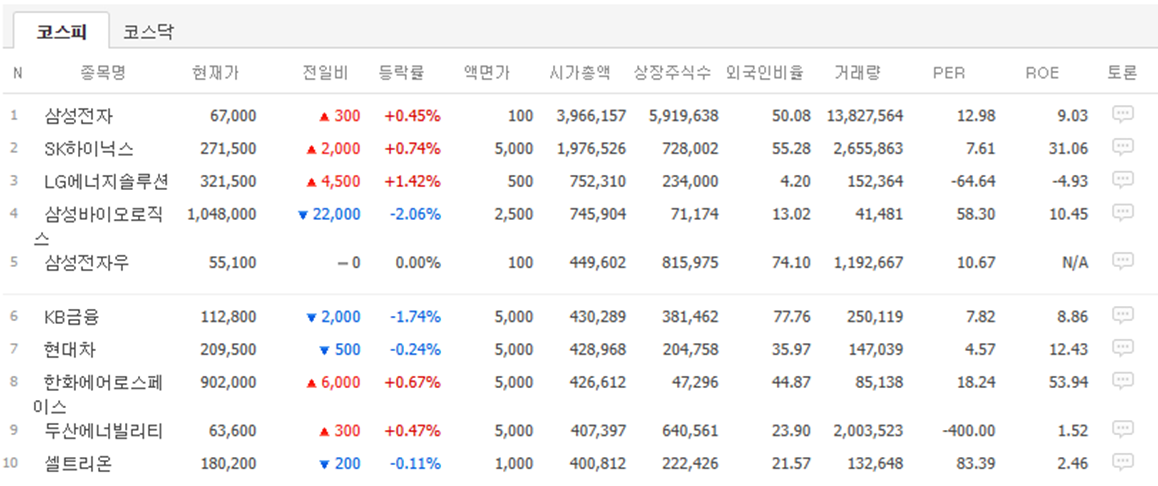Select KB금융 market cap 430,289

pos(598,317)
